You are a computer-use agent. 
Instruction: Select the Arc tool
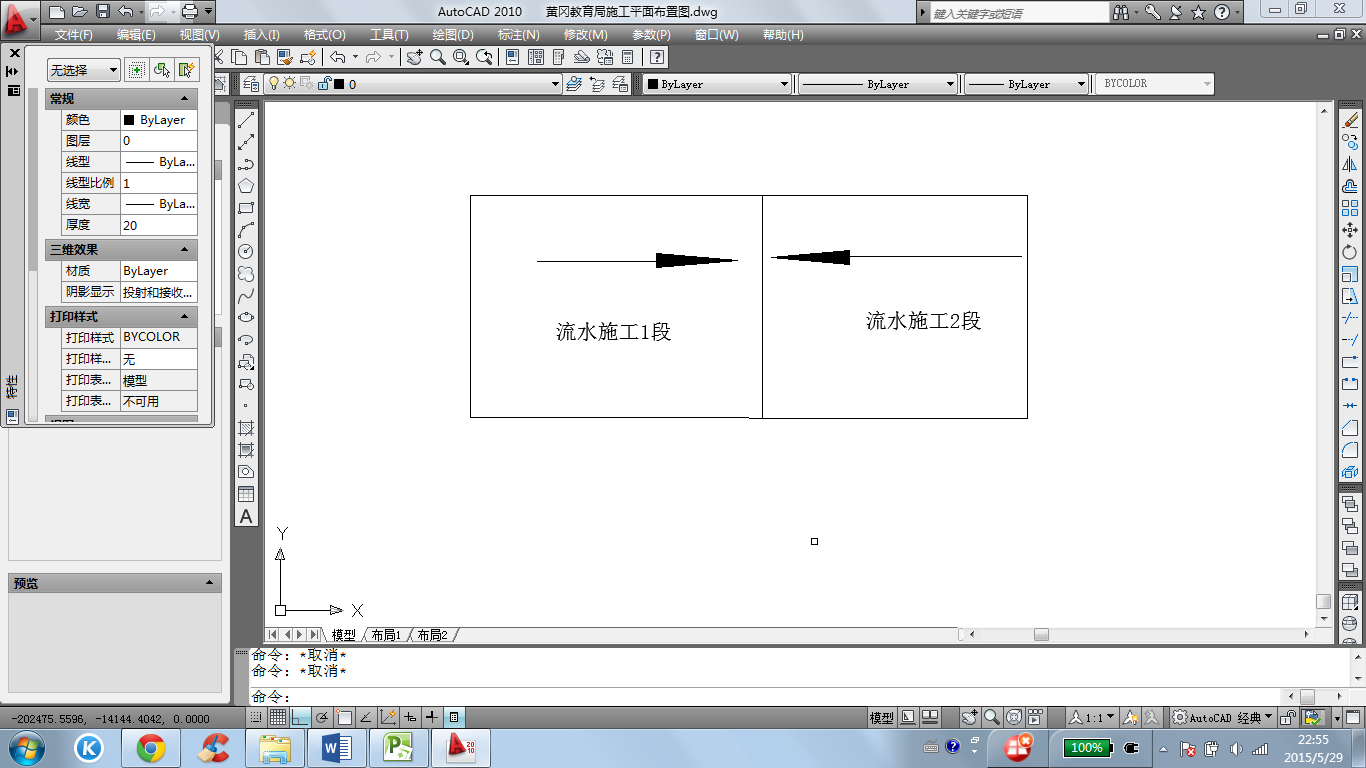point(246,229)
